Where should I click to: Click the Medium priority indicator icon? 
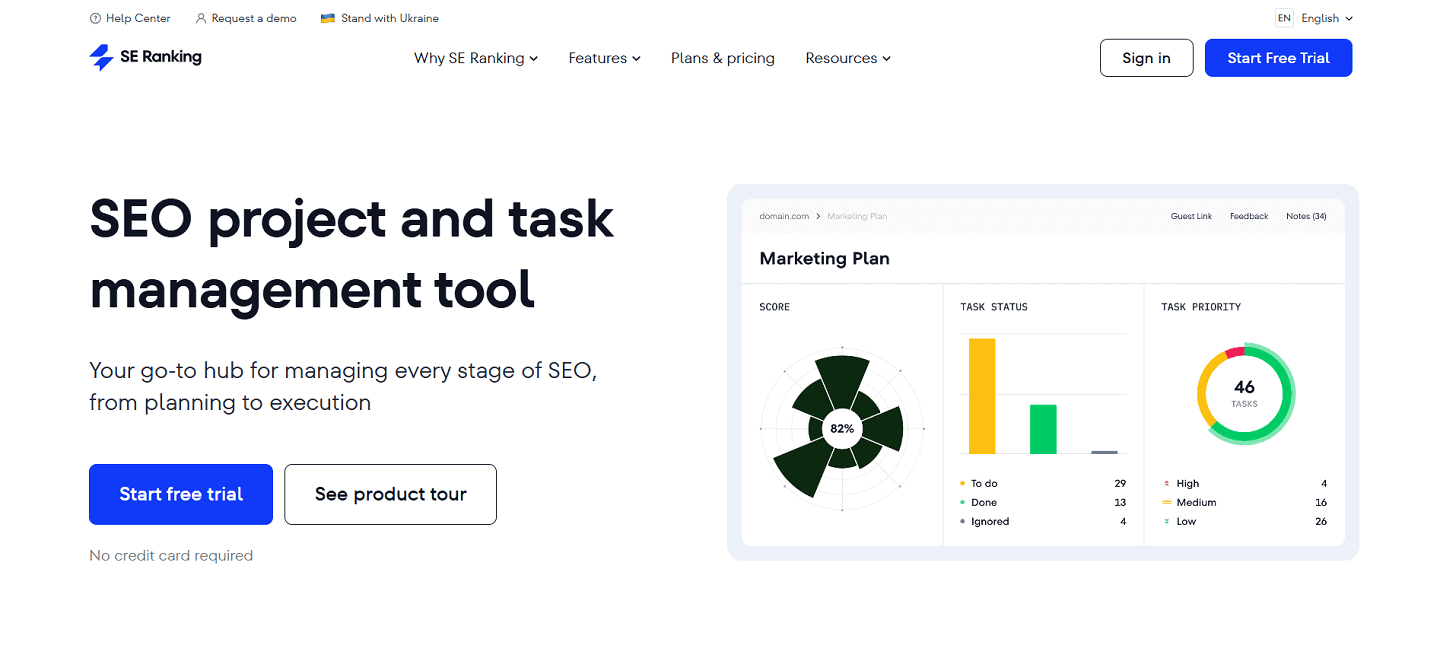(x=1167, y=502)
